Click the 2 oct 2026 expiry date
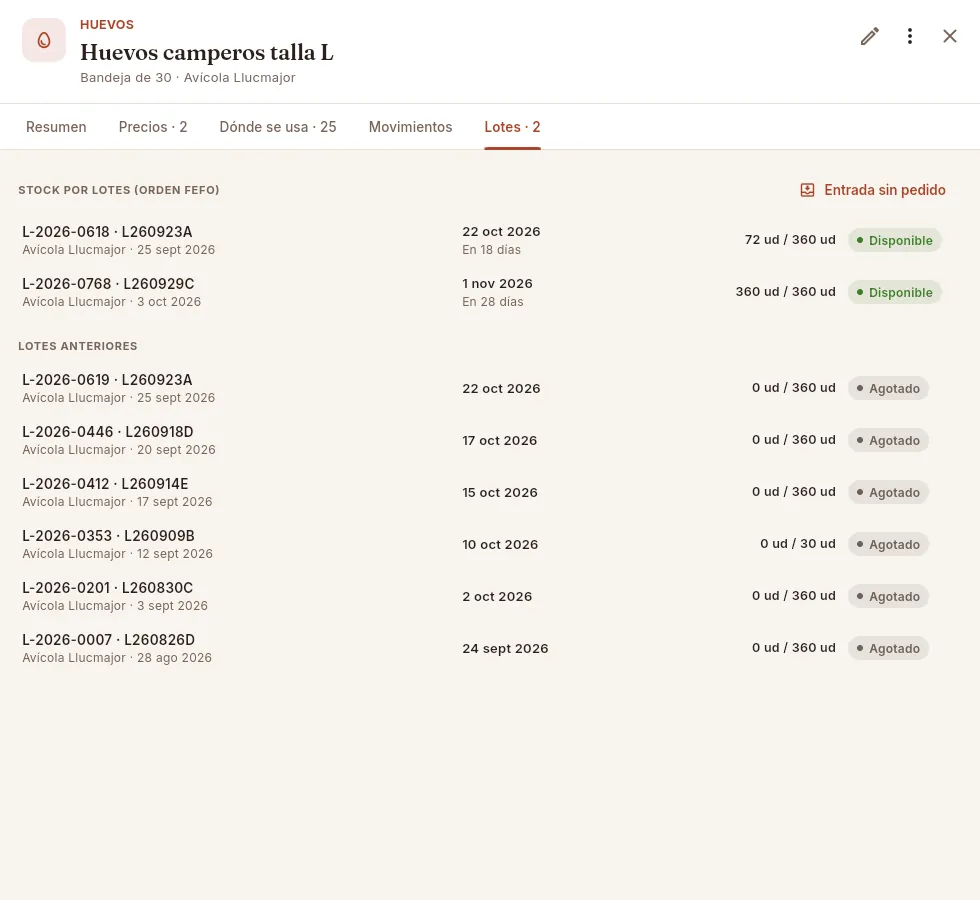Screen dimensions: 980x900 [497, 596]
